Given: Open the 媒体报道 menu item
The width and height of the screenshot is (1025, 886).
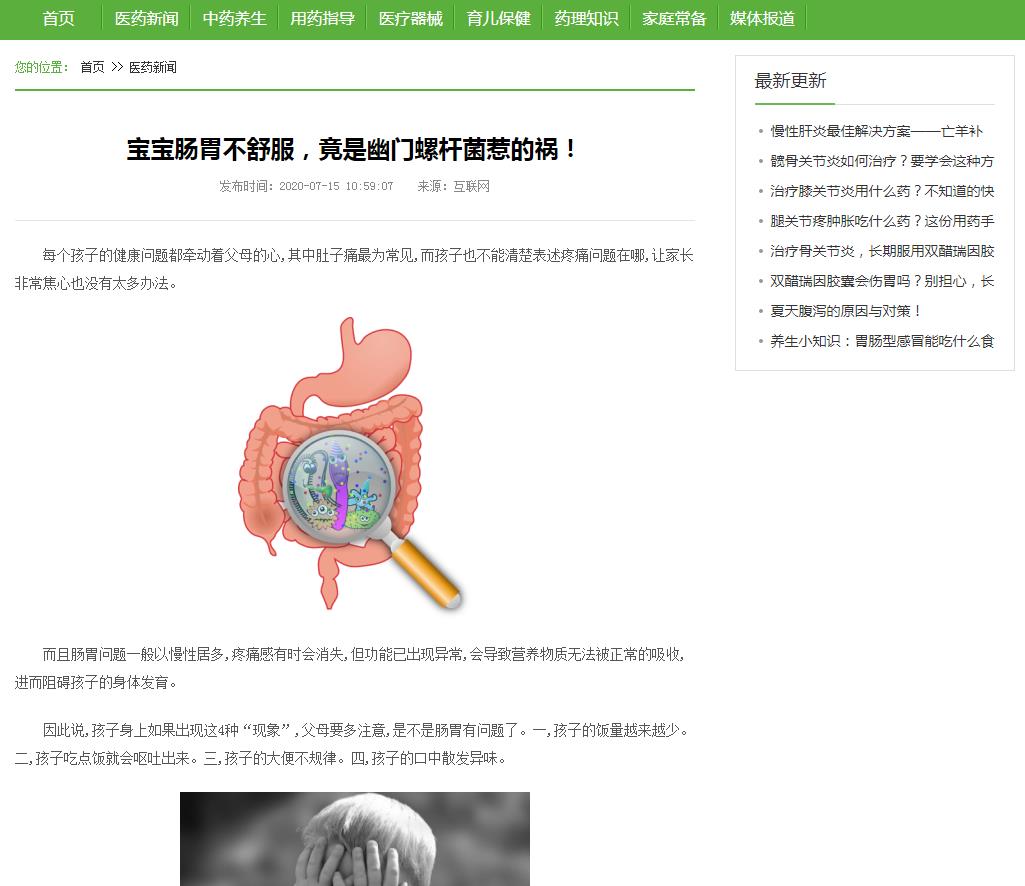Looking at the screenshot, I should point(762,18).
